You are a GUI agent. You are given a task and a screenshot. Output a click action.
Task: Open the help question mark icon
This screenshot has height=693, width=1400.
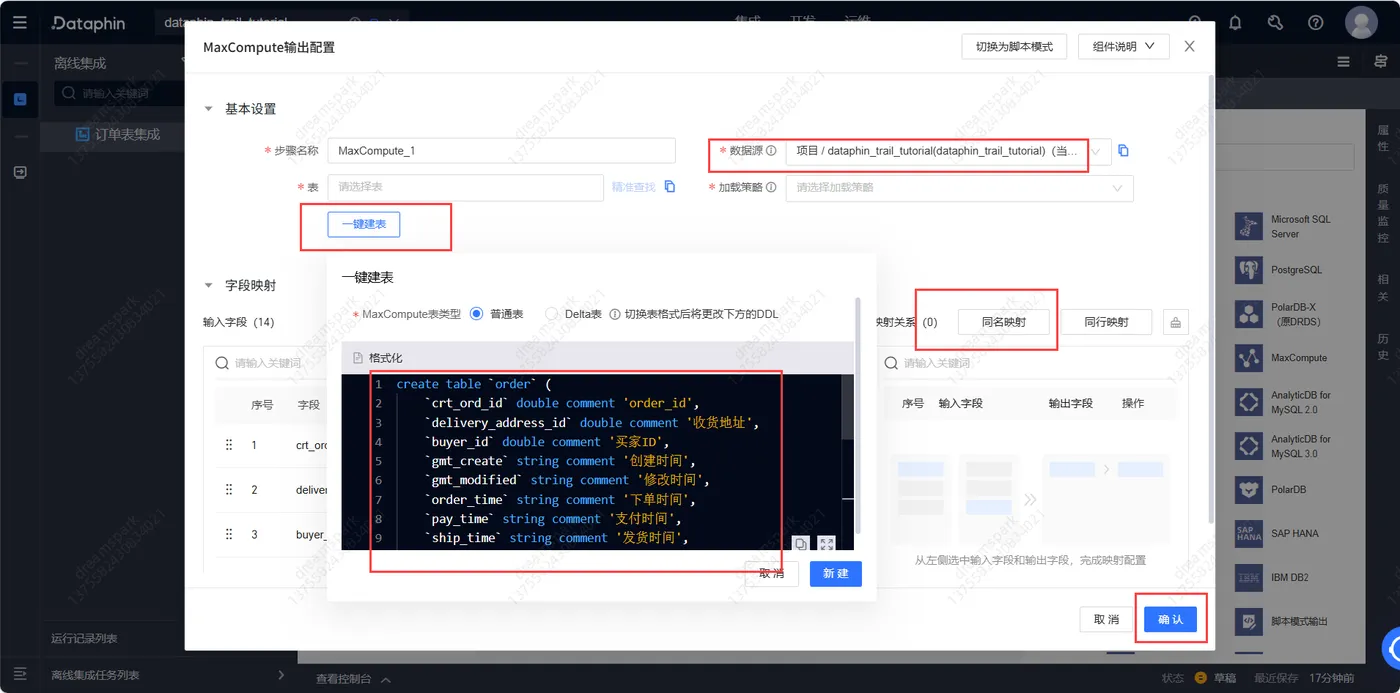click(1315, 22)
